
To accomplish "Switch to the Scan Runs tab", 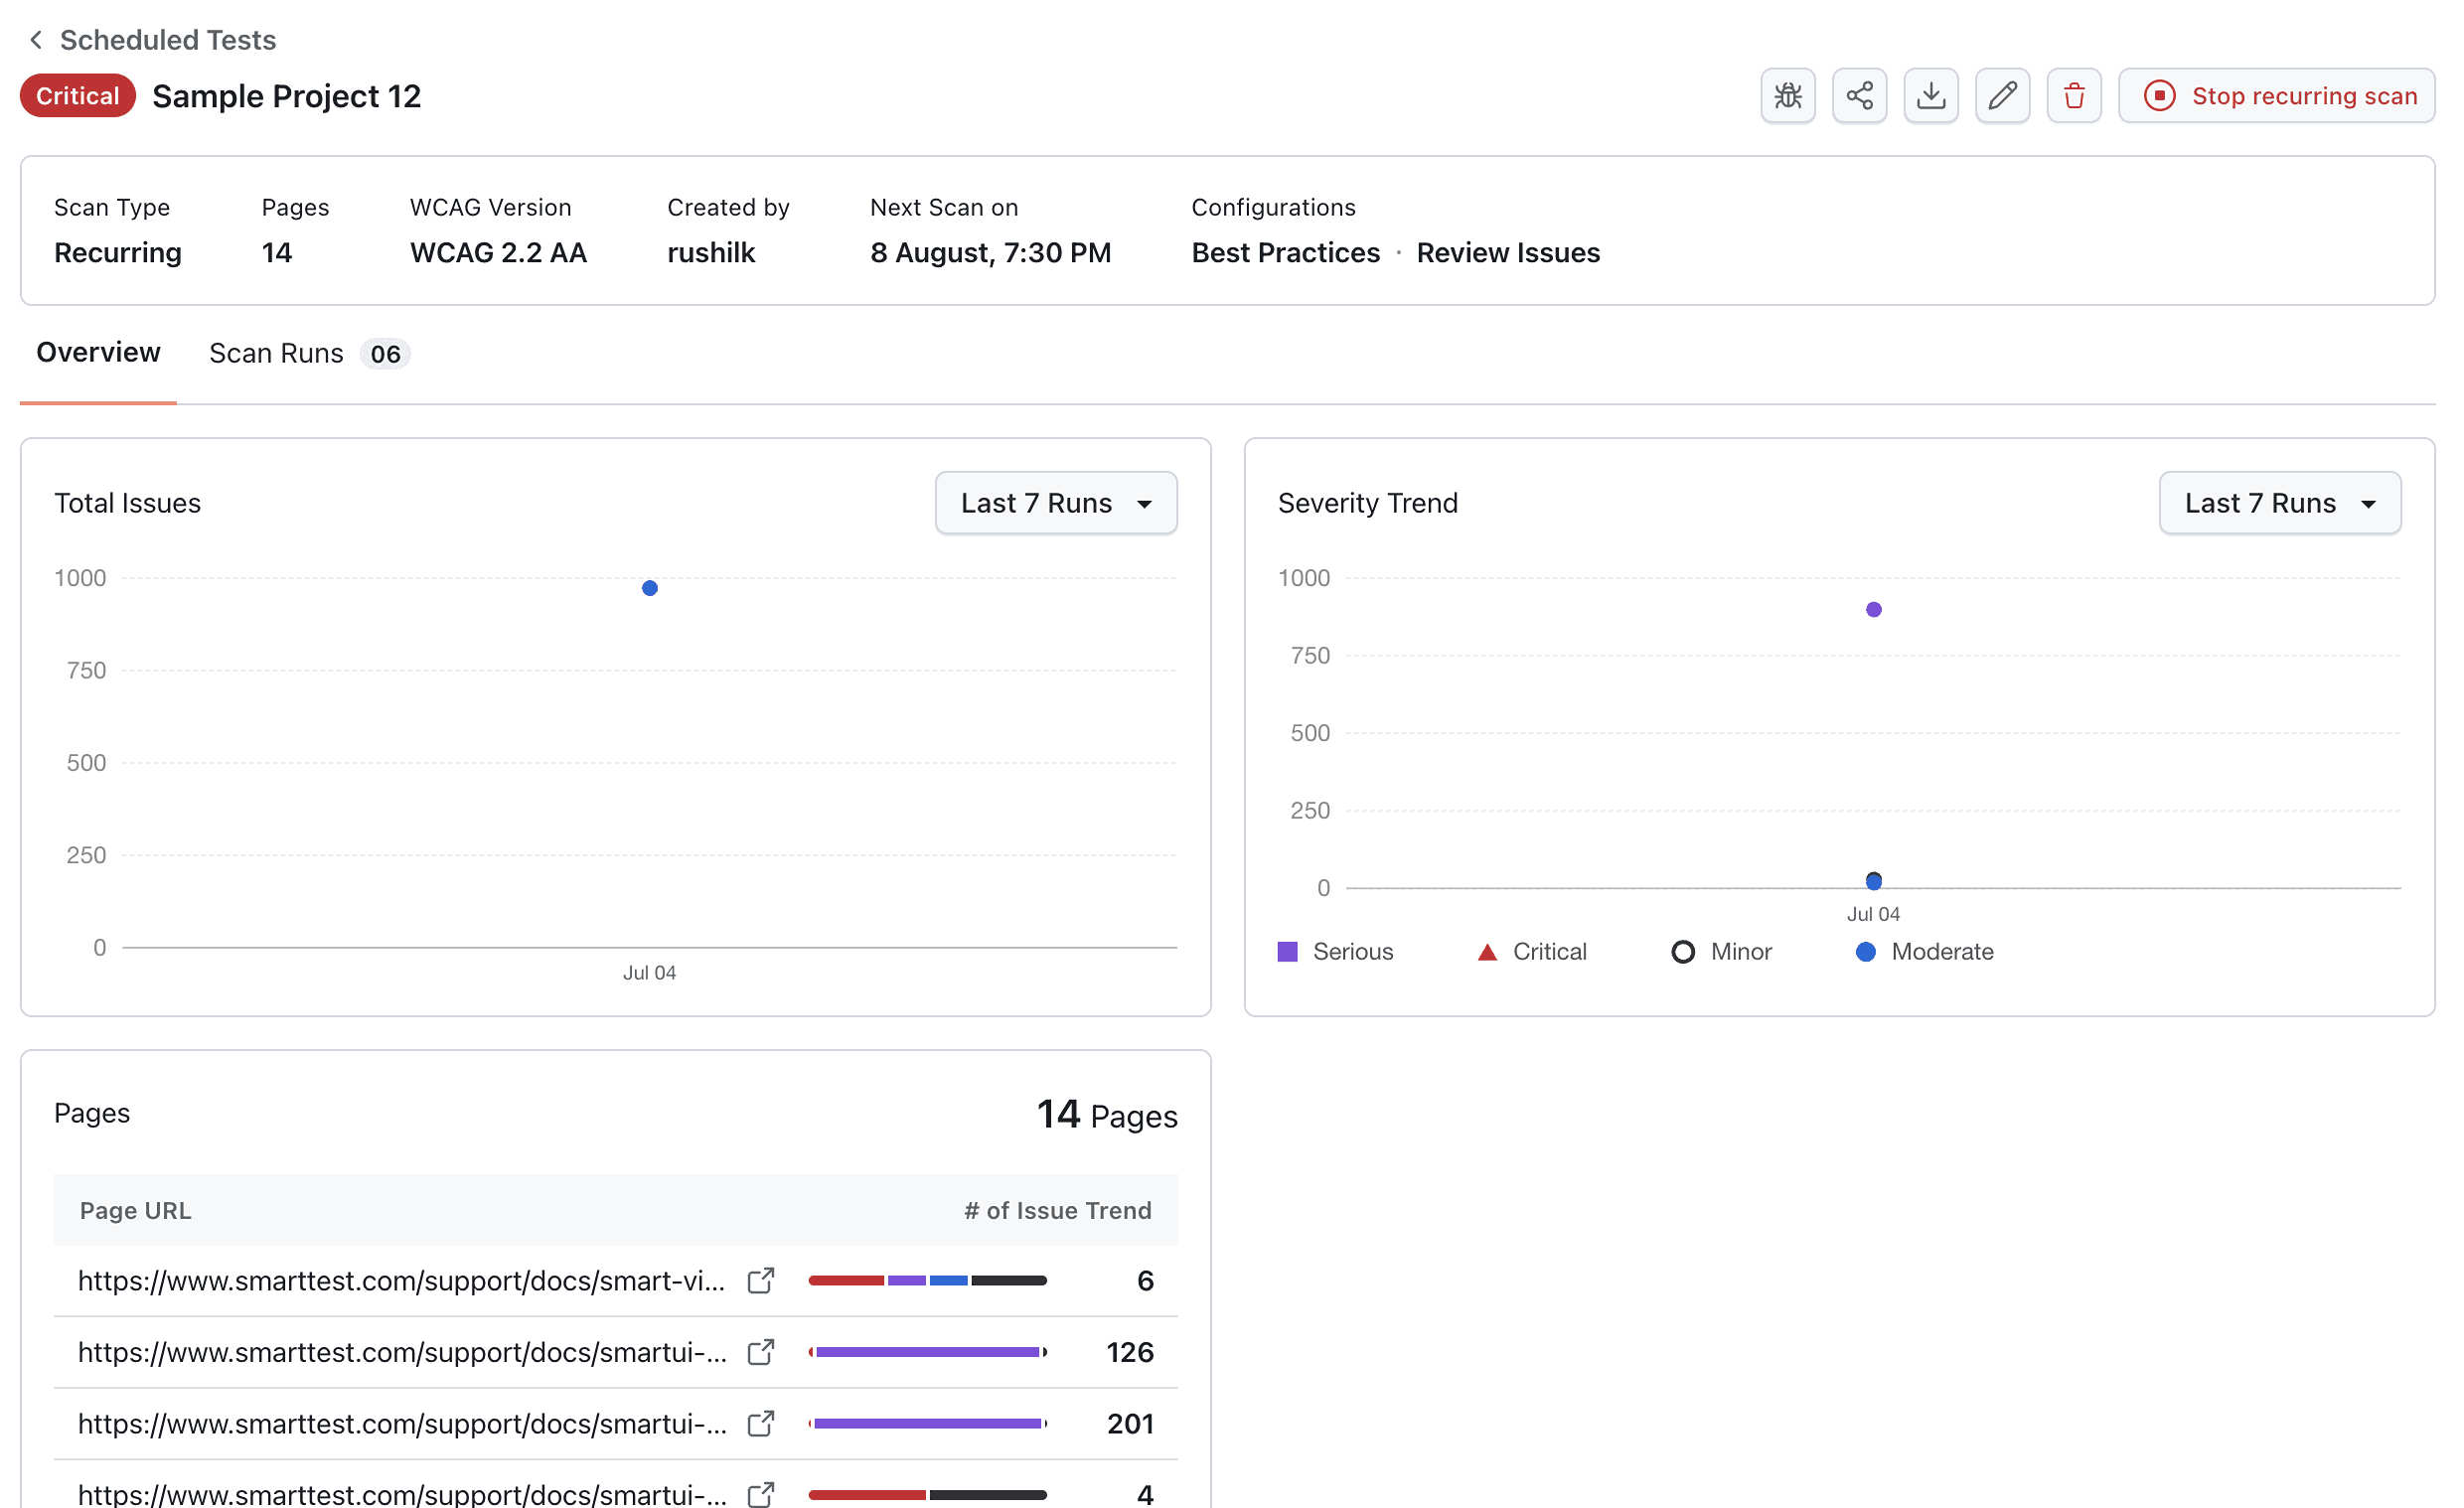I will pos(308,354).
